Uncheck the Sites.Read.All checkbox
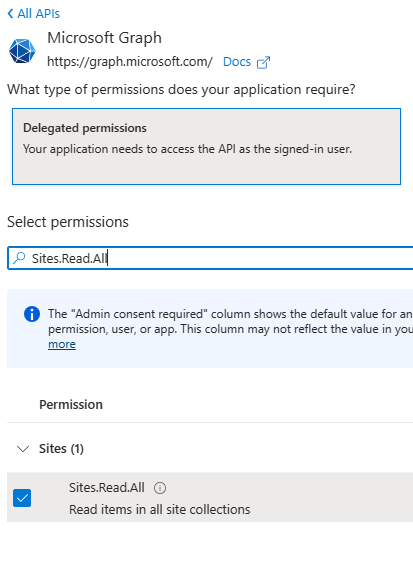 pos(22,498)
